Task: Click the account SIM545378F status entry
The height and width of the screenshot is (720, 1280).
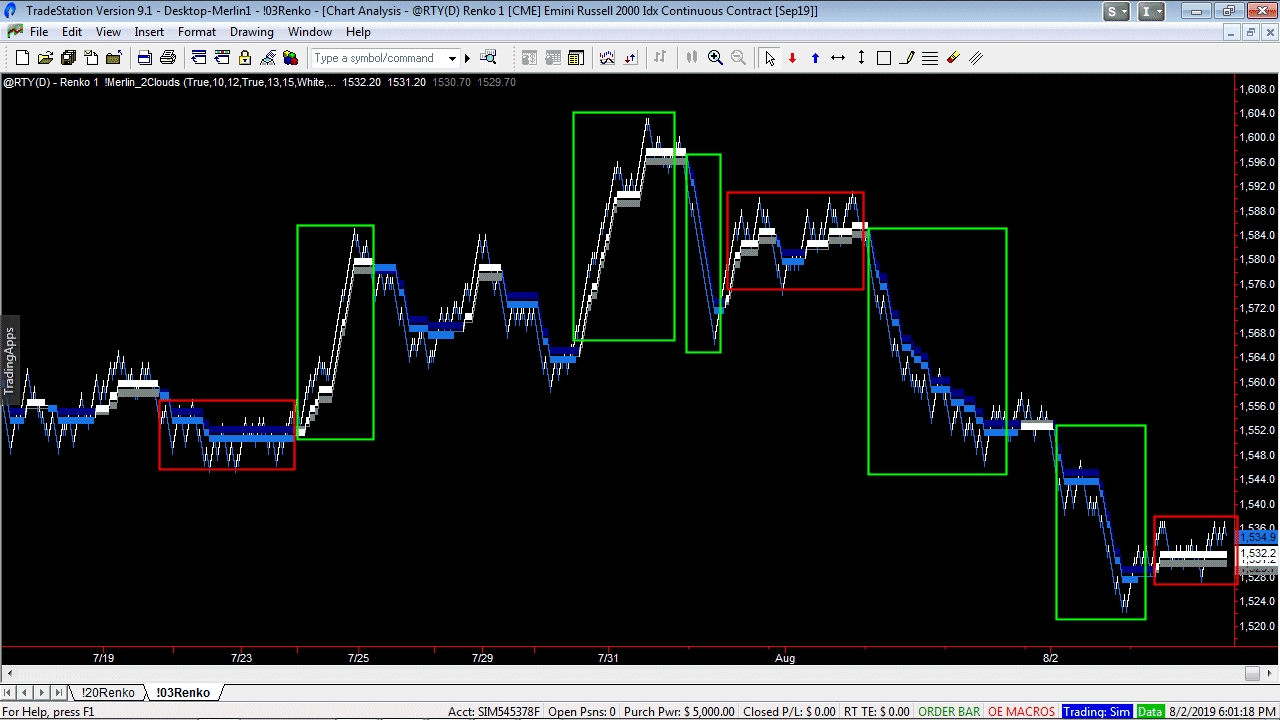Action: [493, 712]
